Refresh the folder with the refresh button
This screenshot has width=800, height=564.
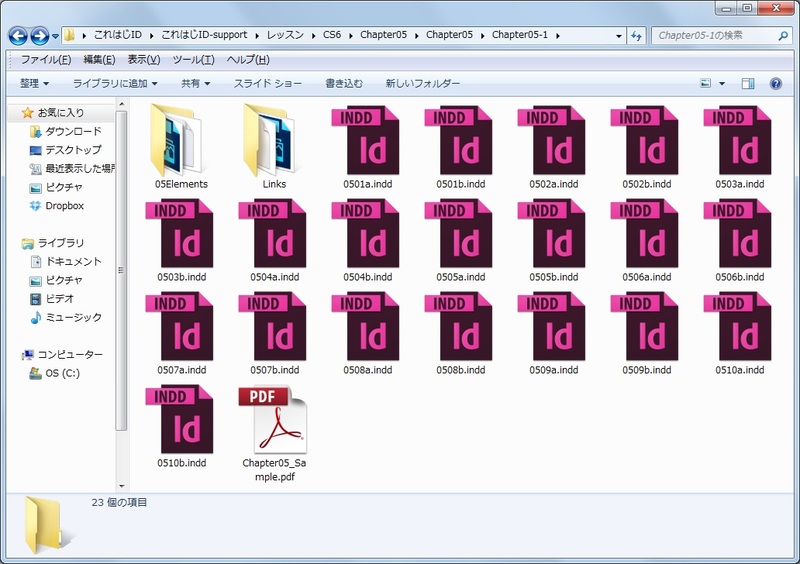pyautogui.click(x=636, y=36)
